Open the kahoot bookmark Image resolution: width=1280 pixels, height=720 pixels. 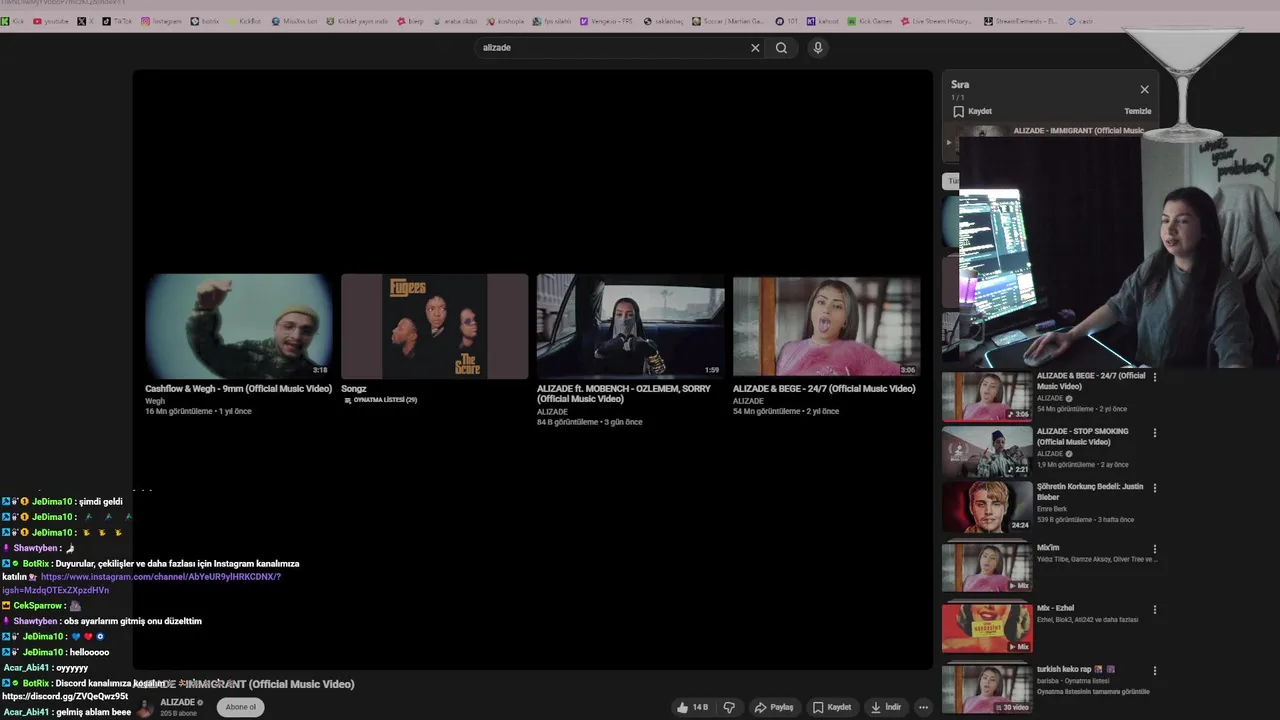pos(824,21)
